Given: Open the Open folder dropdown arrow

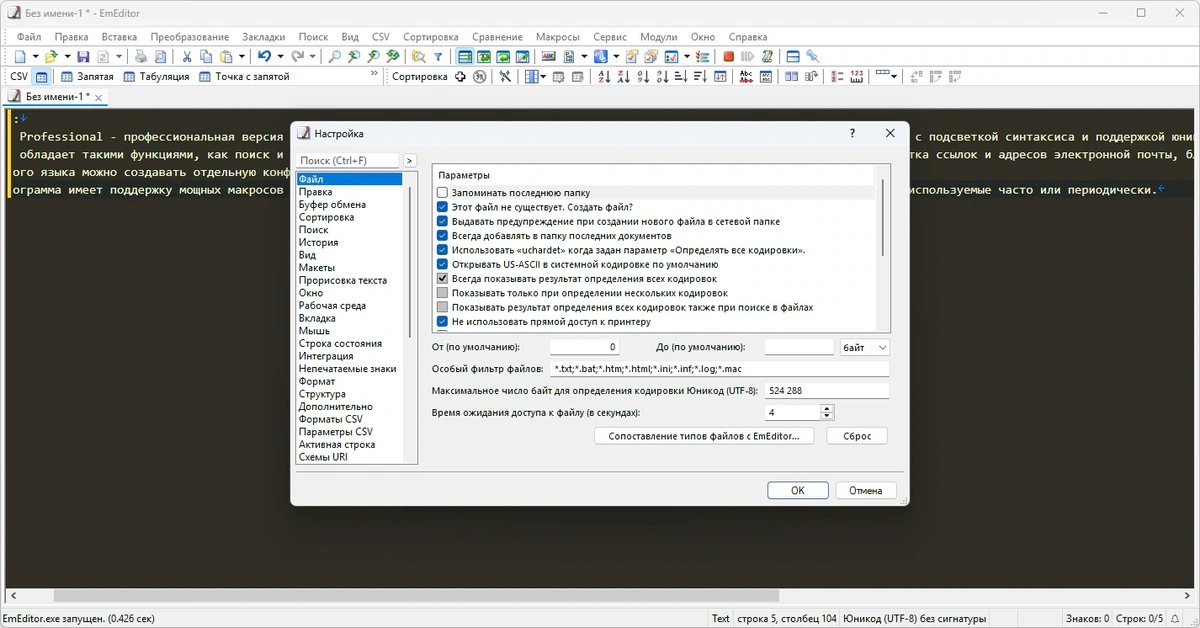Looking at the screenshot, I should 66,56.
